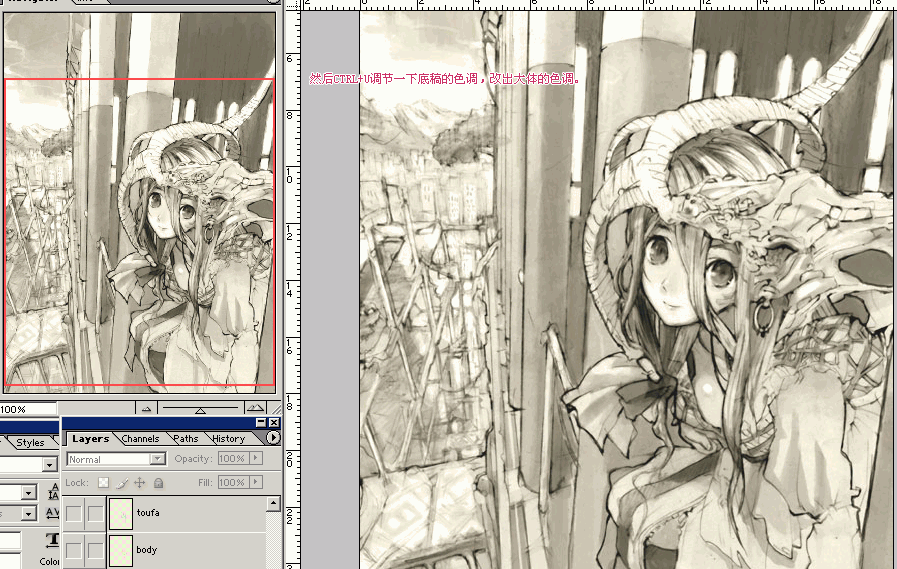Toggle lock image pixels brush icon
This screenshot has height=569, width=897.
point(122,483)
